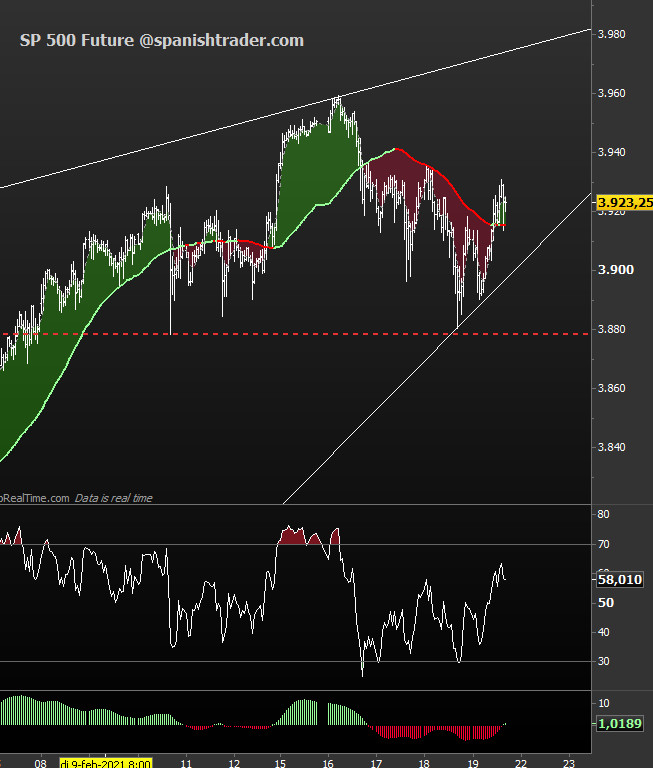Click the histogram 10 level label
The image size is (653, 768).
[x=604, y=703]
